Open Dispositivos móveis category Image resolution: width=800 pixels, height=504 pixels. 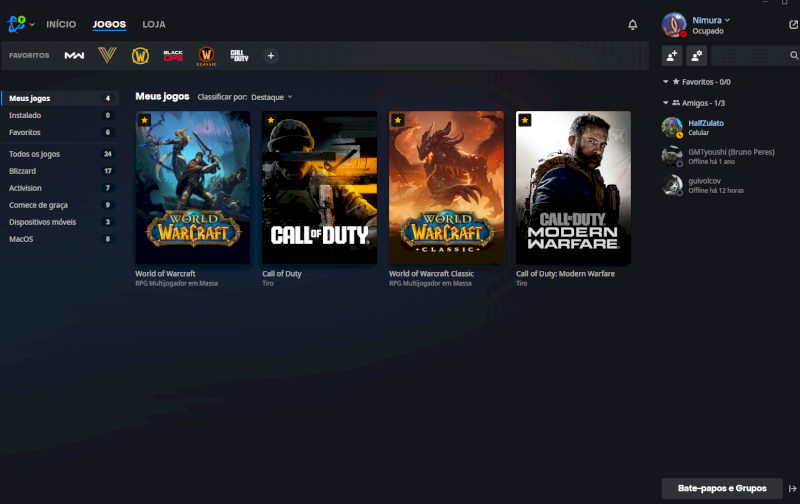(x=60, y=222)
